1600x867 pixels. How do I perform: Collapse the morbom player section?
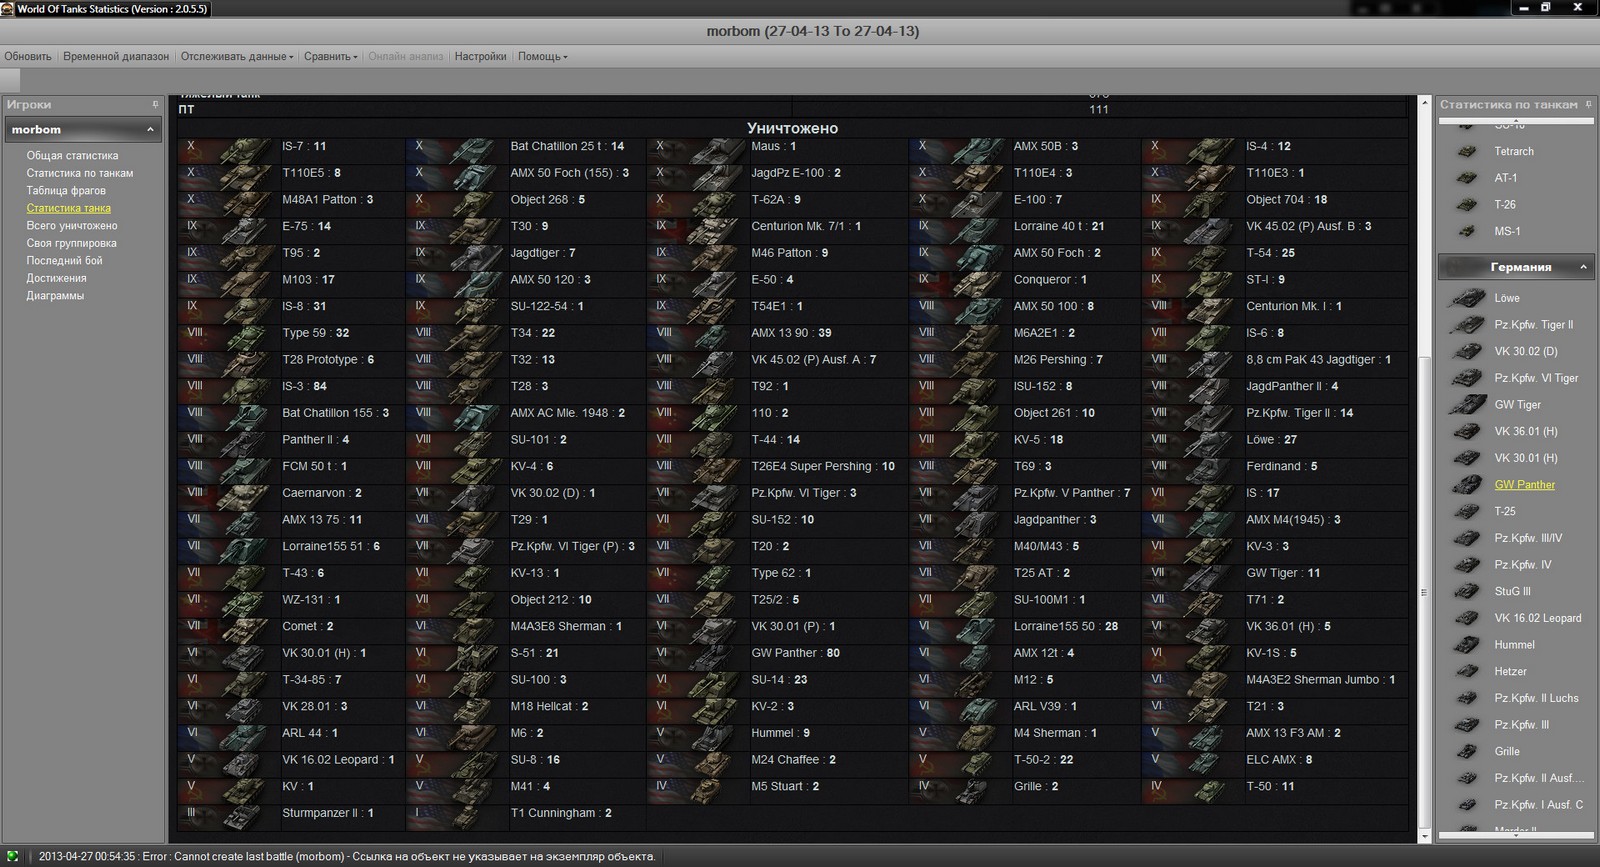pyautogui.click(x=150, y=130)
